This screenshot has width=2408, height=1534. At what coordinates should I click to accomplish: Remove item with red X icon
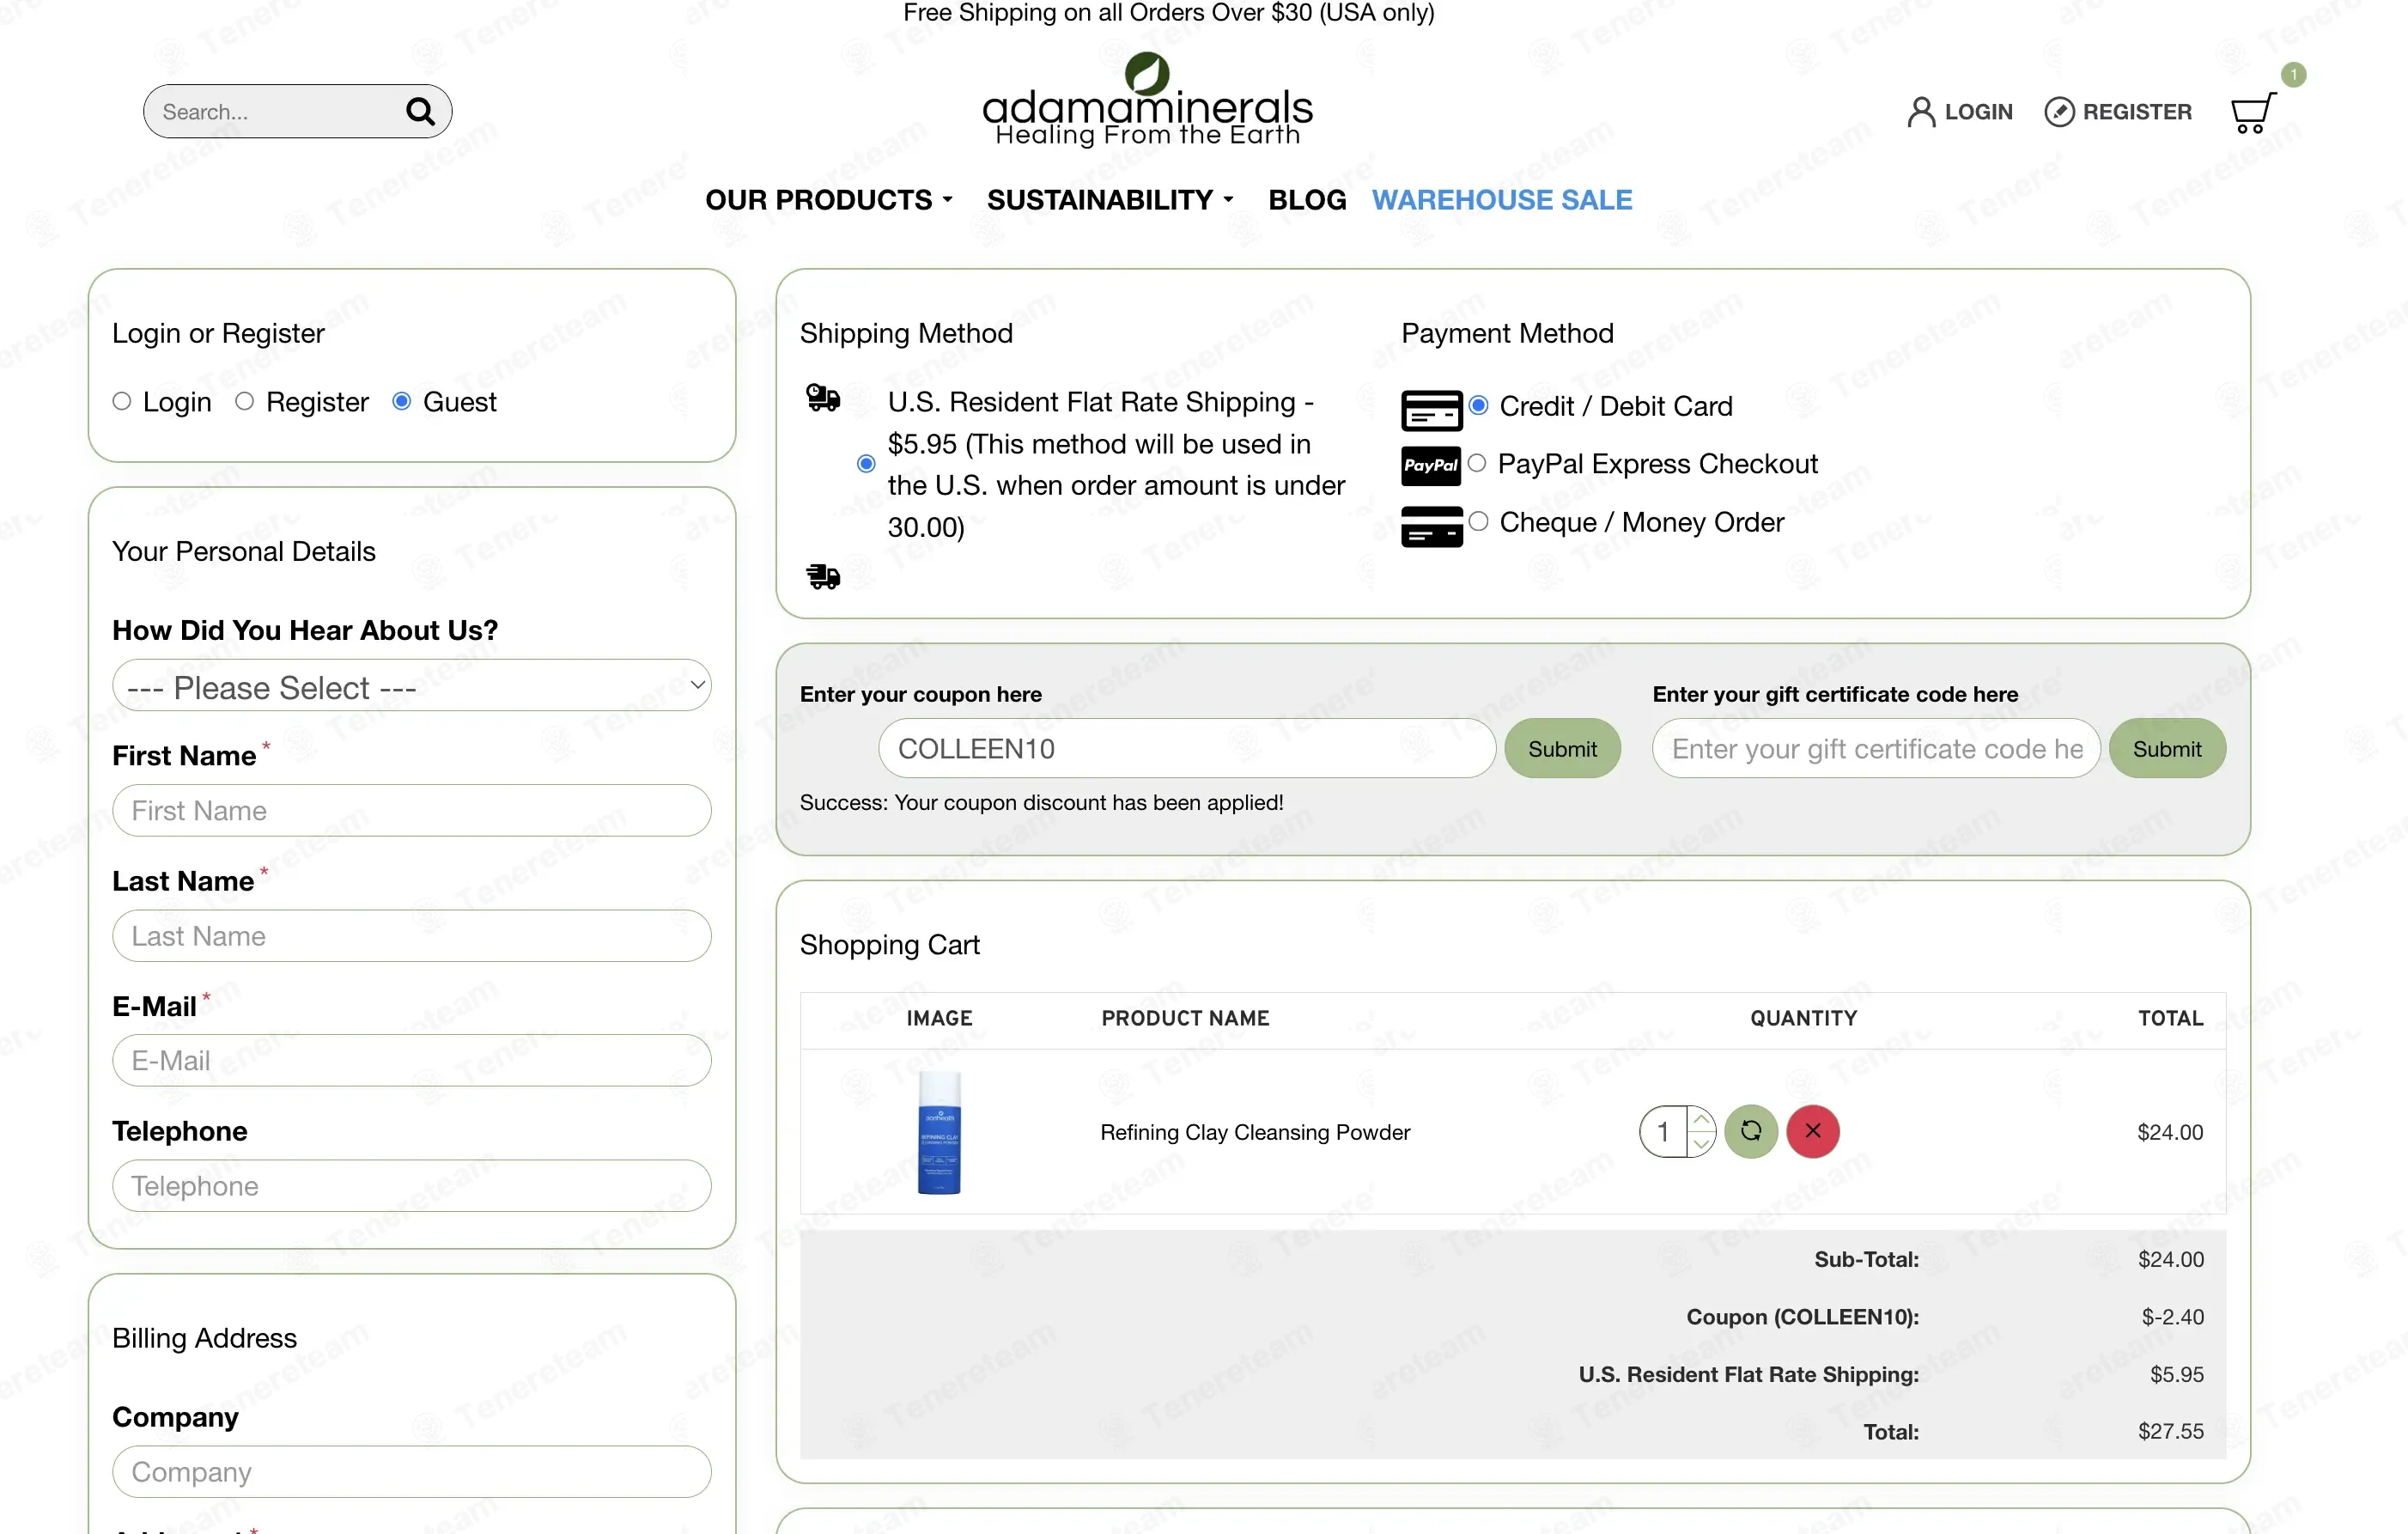click(x=1813, y=1131)
